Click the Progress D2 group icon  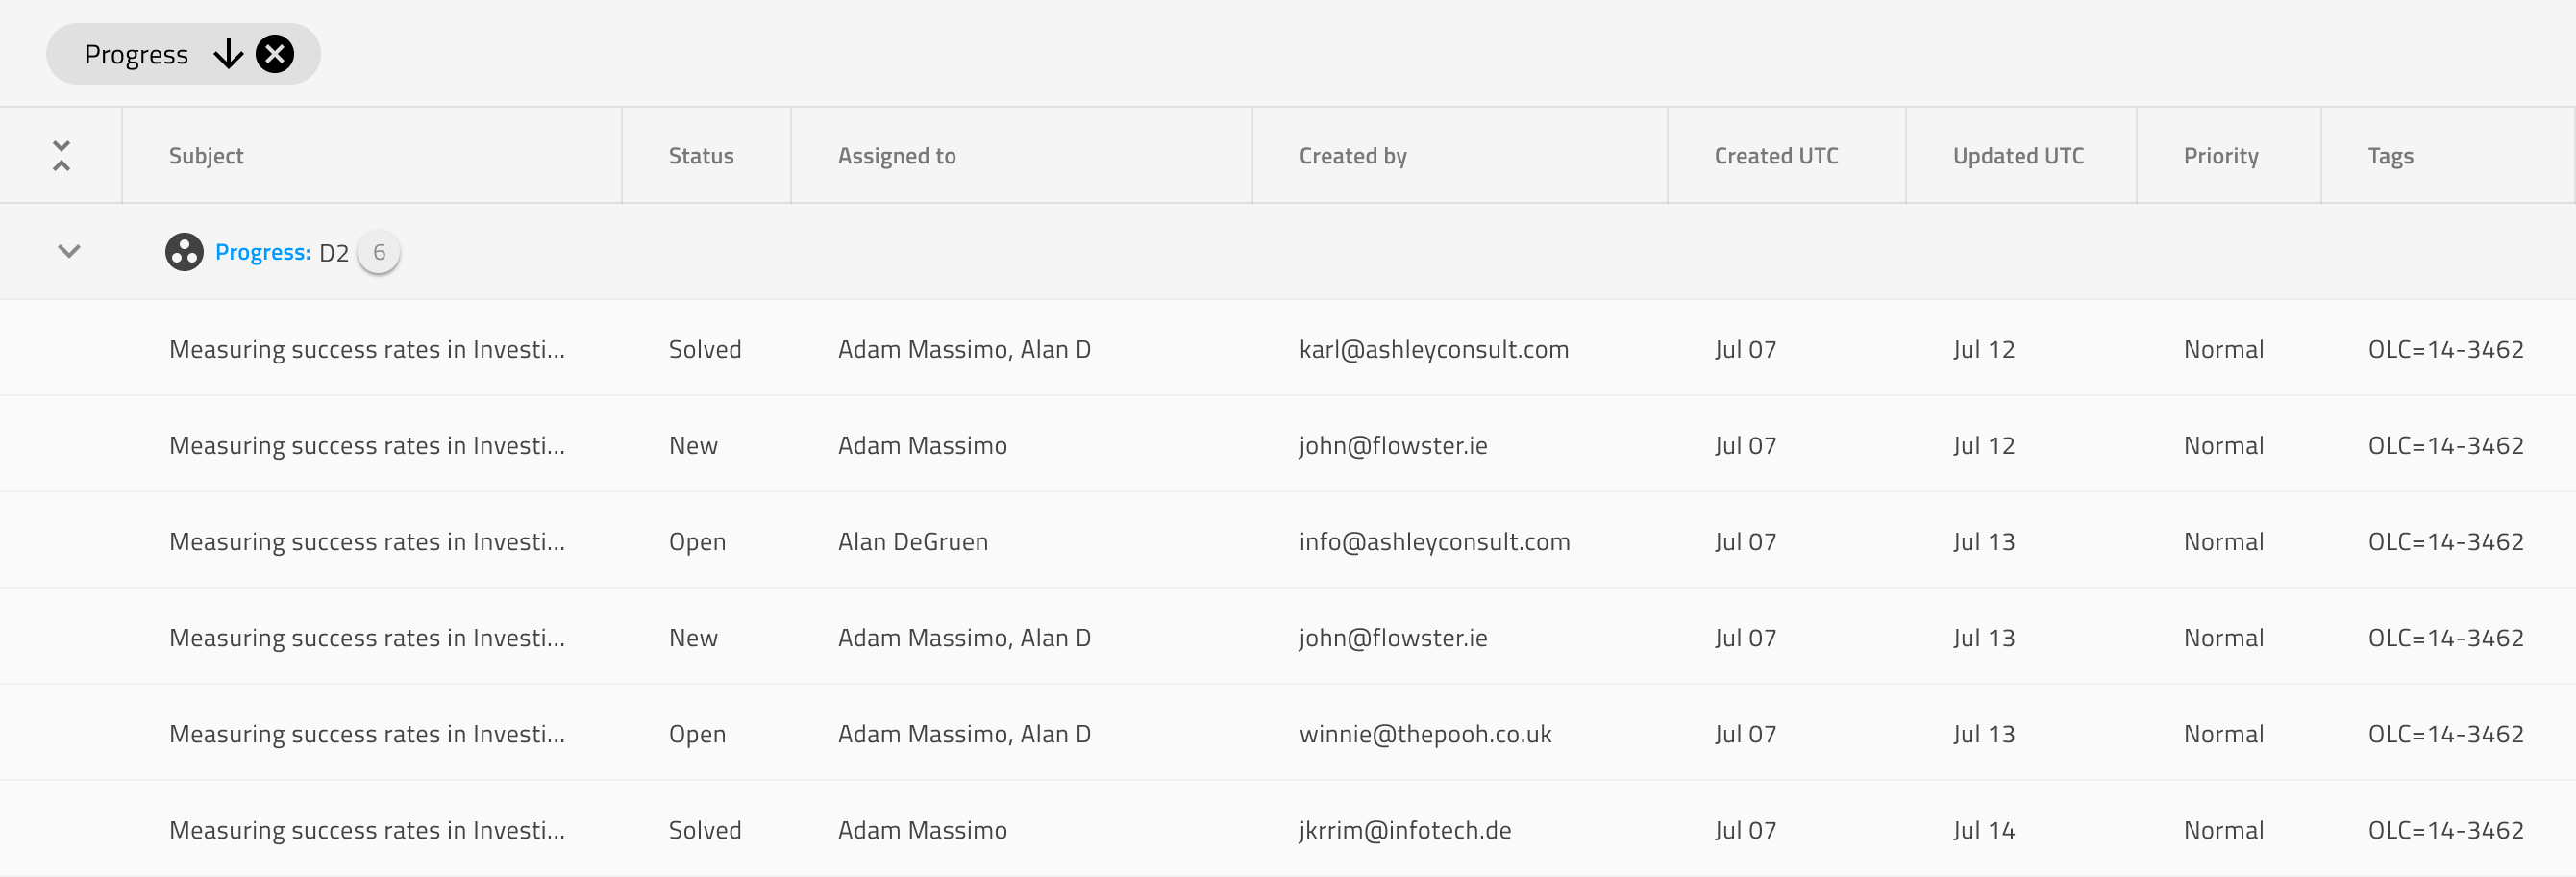184,252
